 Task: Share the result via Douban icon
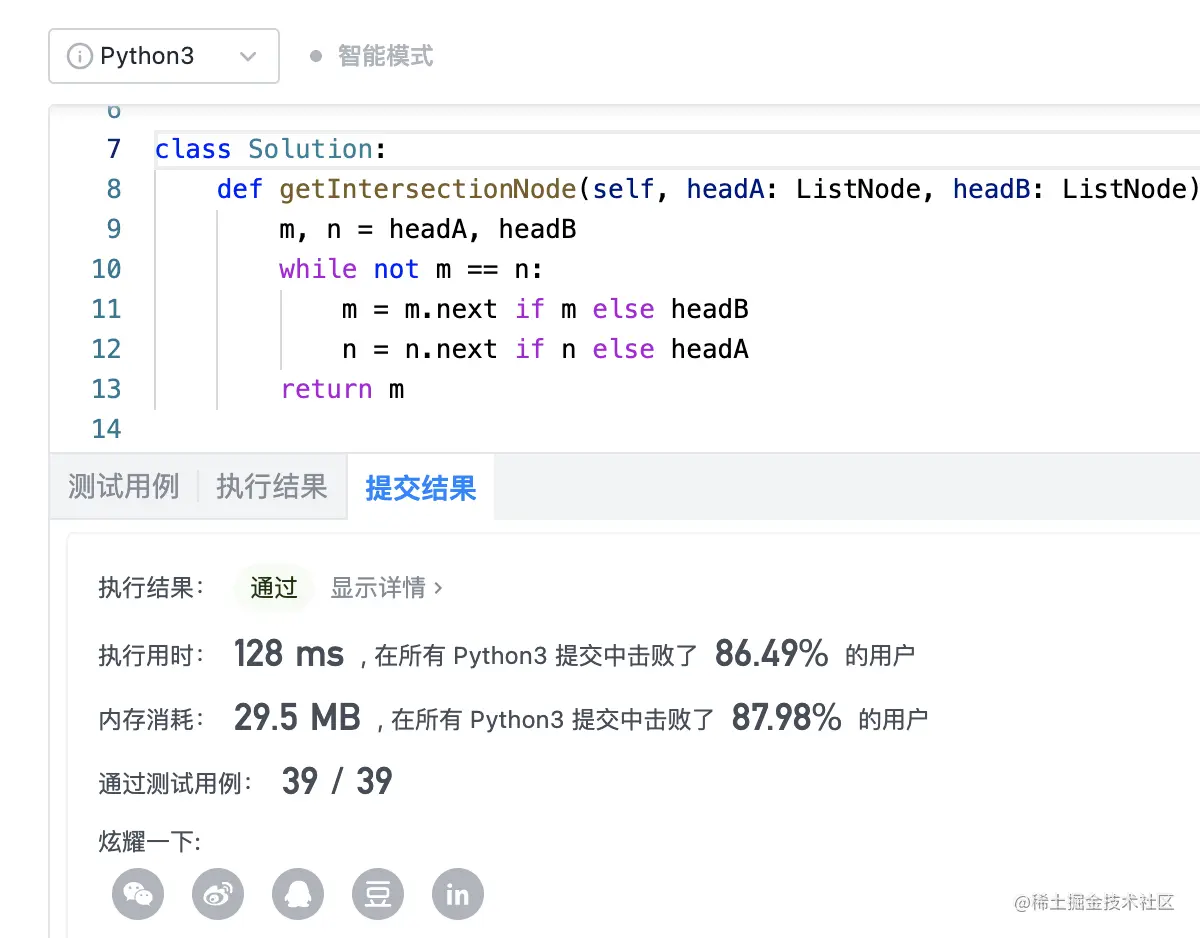tap(378, 894)
